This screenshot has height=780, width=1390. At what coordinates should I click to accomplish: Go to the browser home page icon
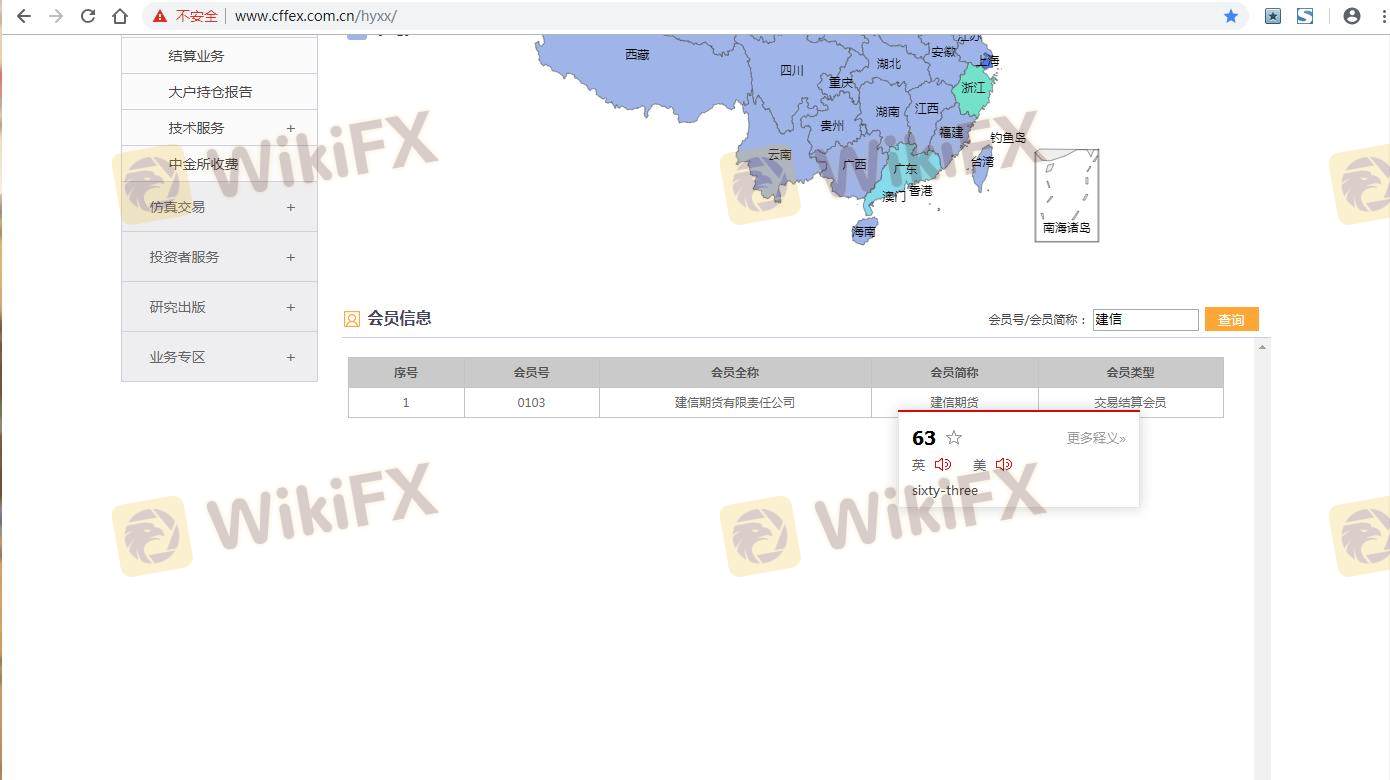(x=120, y=16)
